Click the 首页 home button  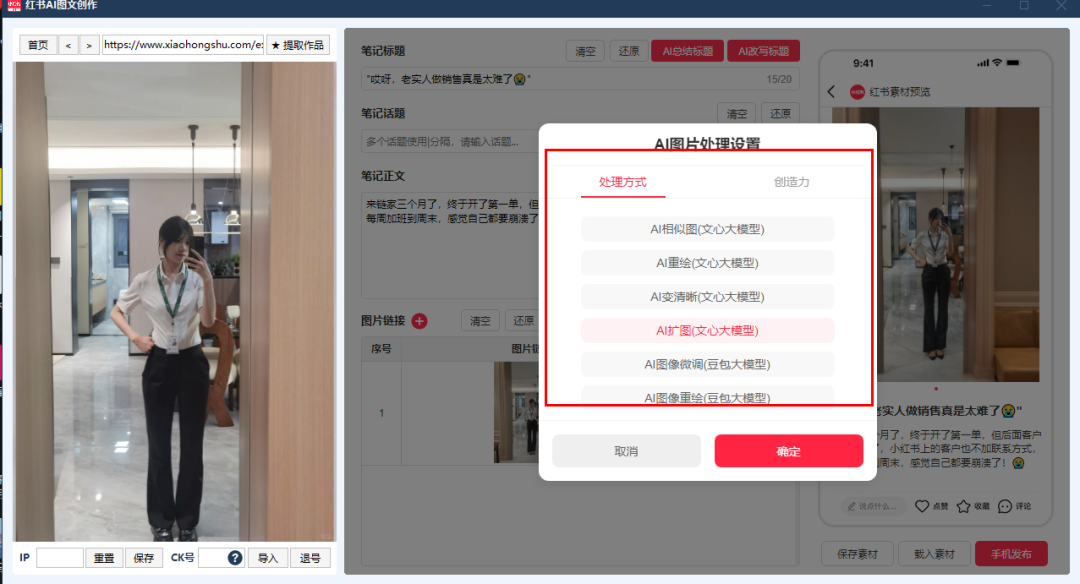38,45
